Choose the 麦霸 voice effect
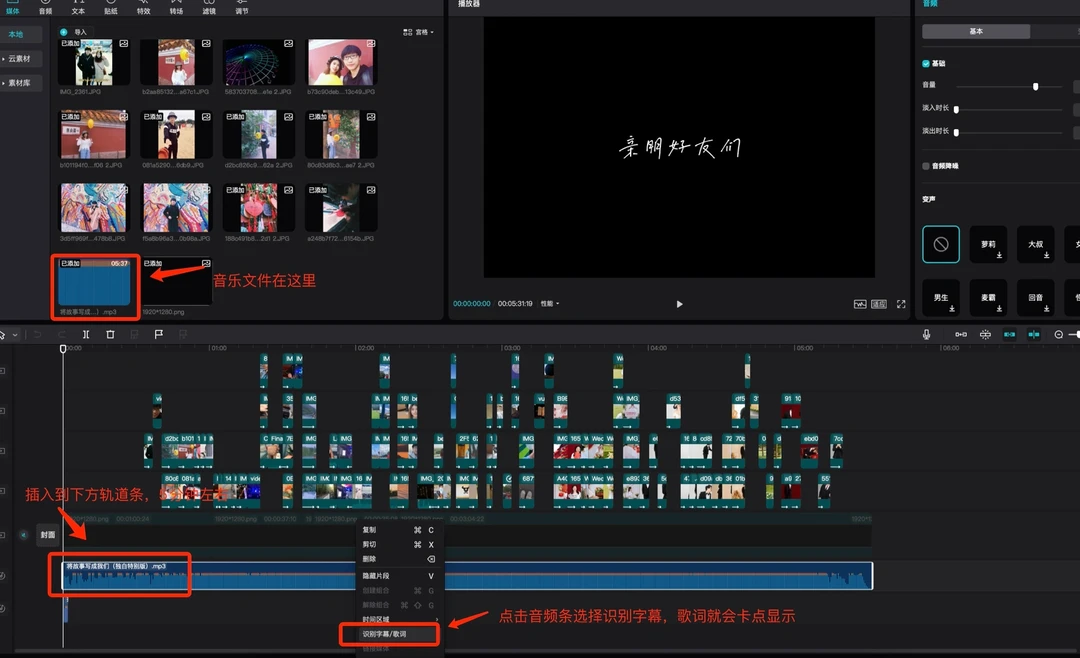 988,298
